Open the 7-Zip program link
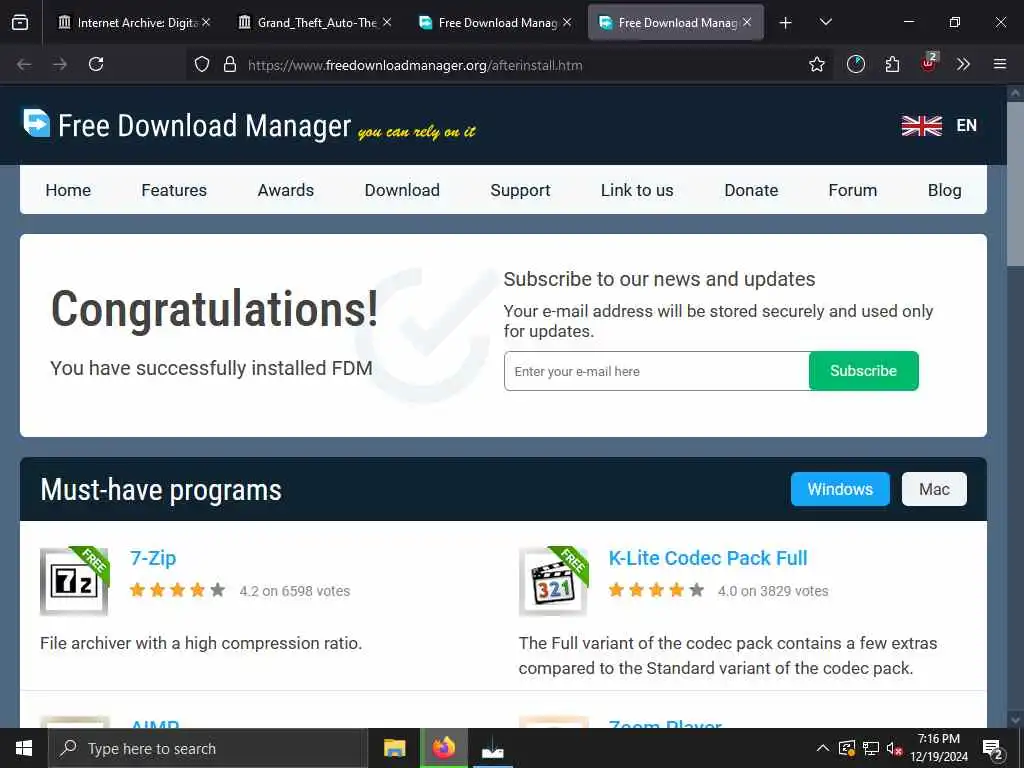 (153, 558)
